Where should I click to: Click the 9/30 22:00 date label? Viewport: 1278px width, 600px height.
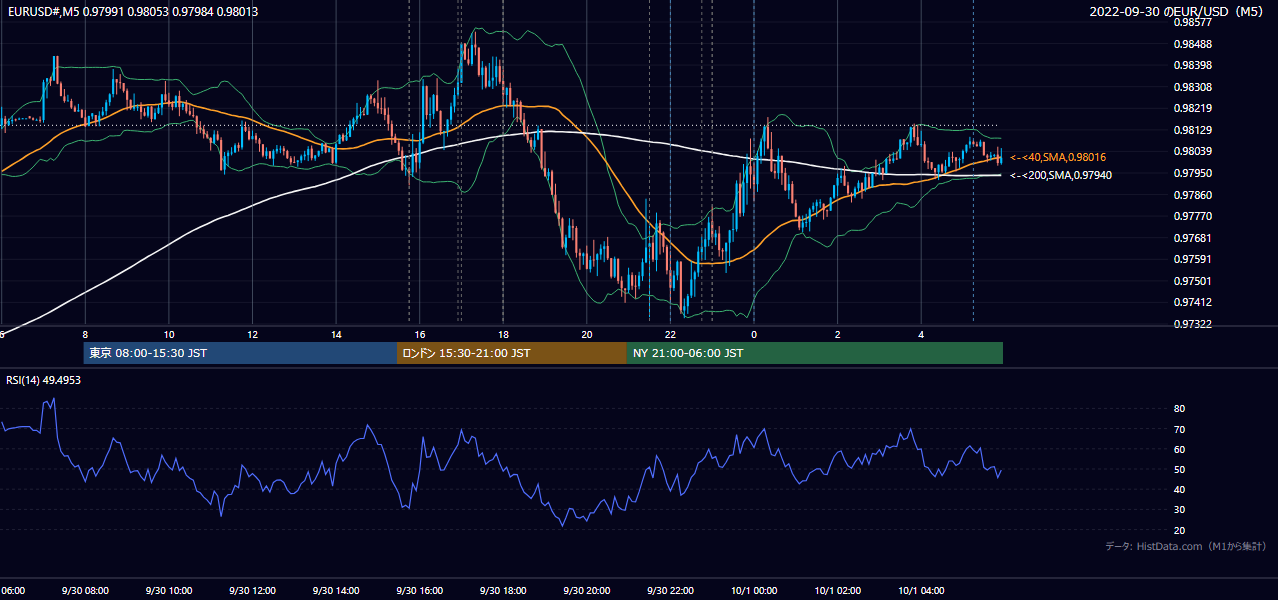tap(670, 591)
